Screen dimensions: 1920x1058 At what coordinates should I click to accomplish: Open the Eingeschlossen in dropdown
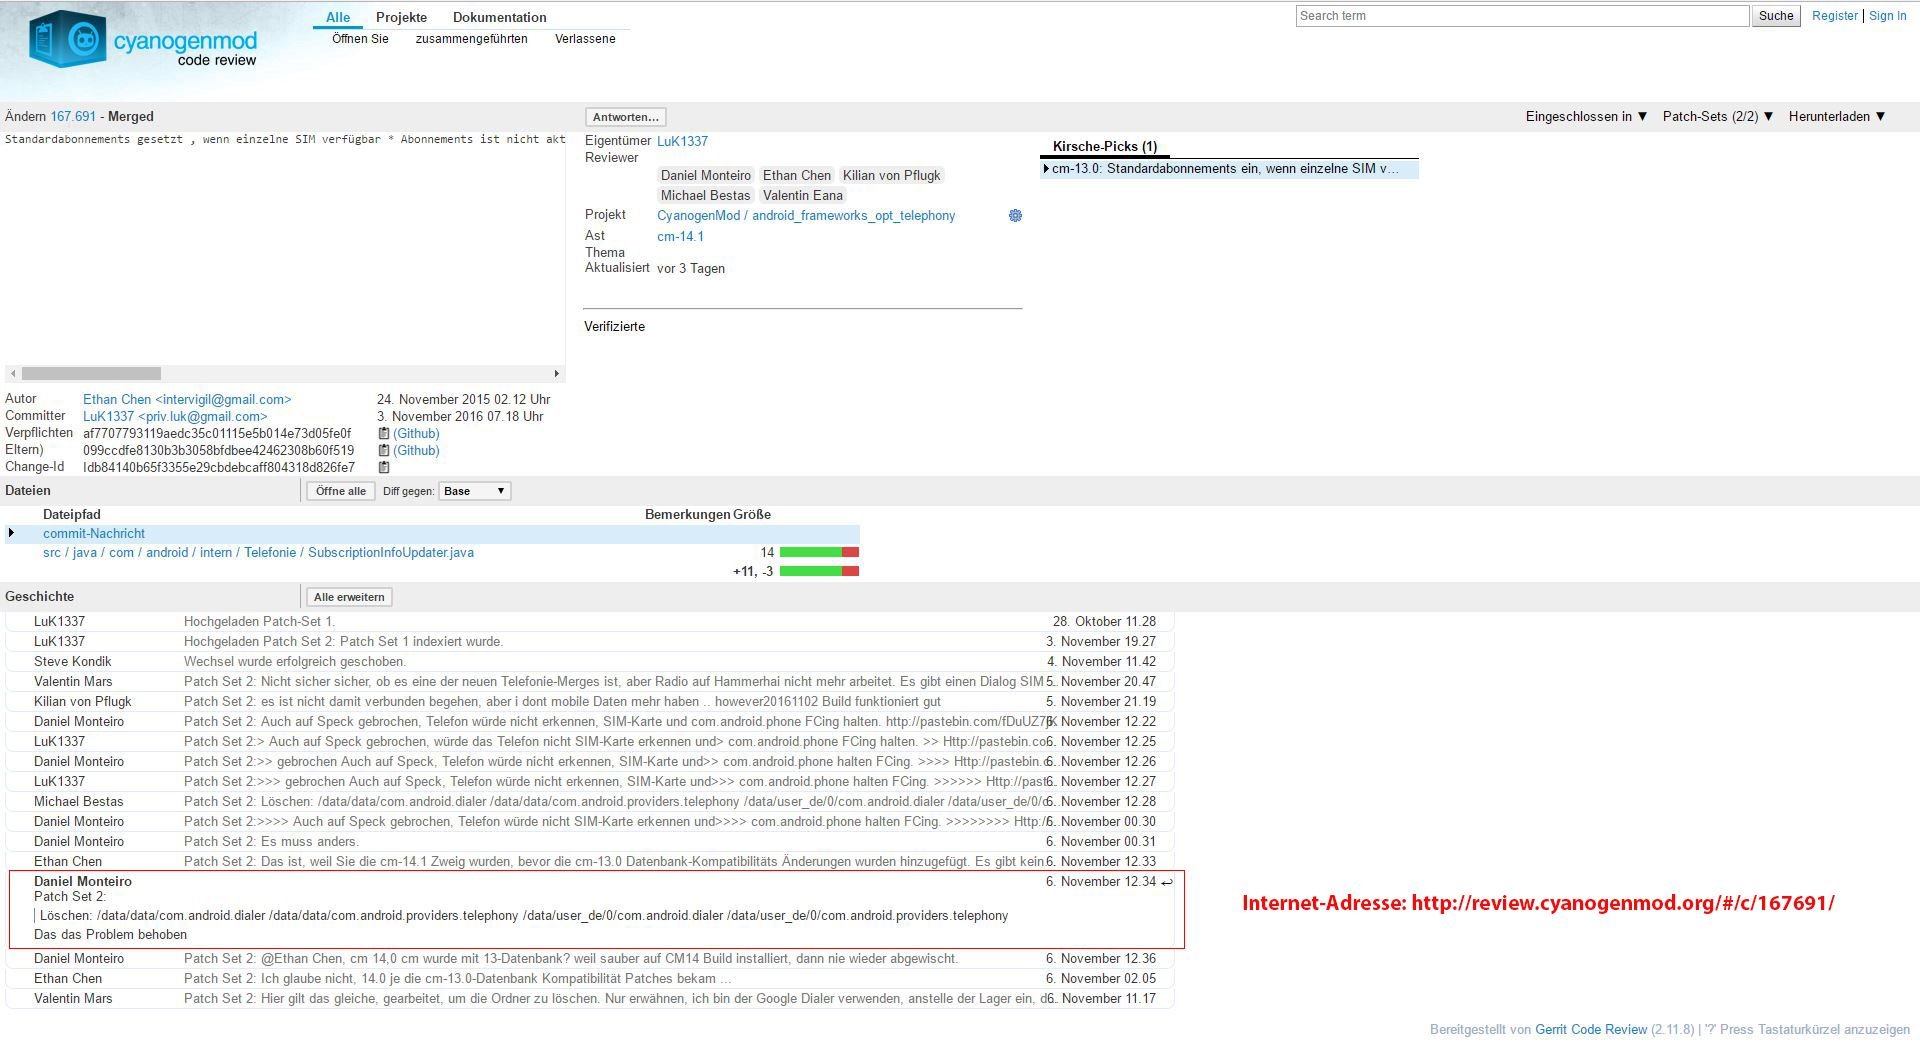tap(1586, 117)
